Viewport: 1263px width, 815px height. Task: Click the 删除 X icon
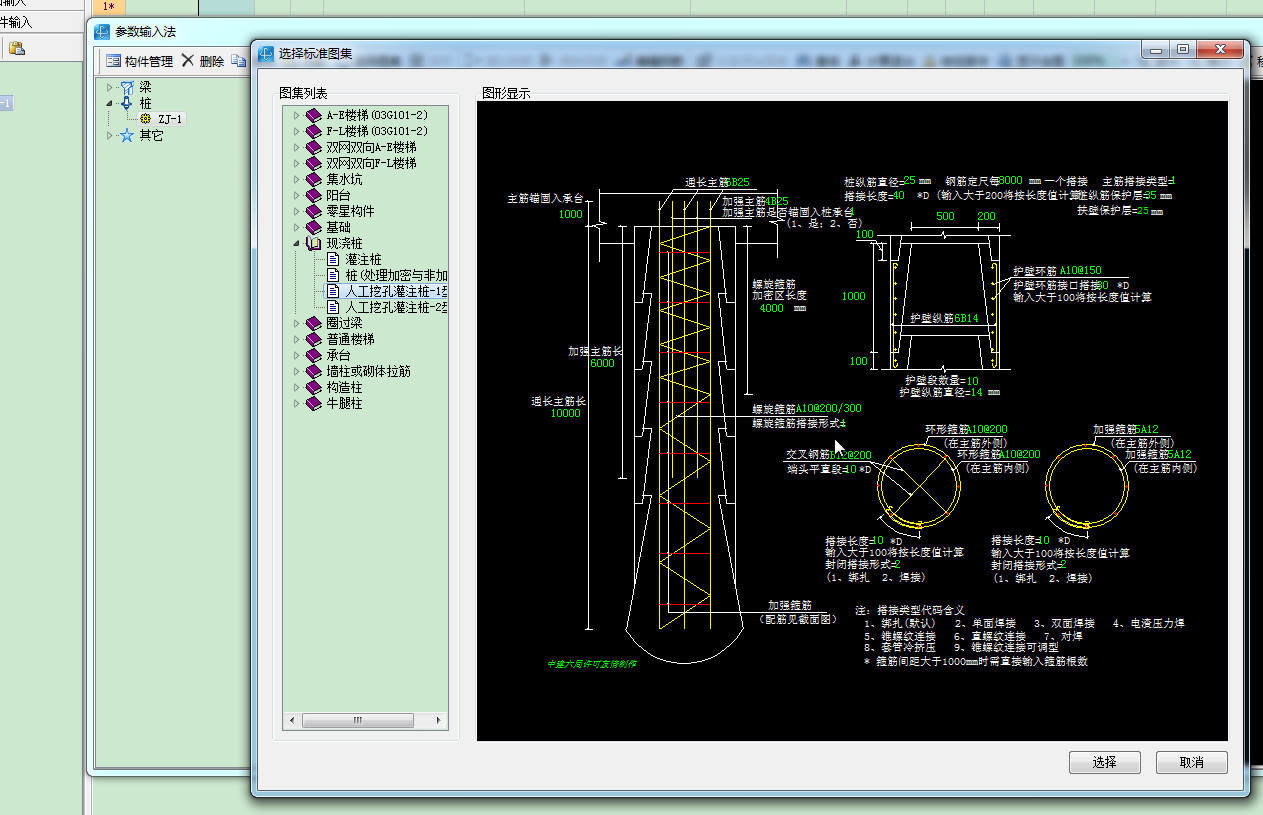[x=187, y=61]
